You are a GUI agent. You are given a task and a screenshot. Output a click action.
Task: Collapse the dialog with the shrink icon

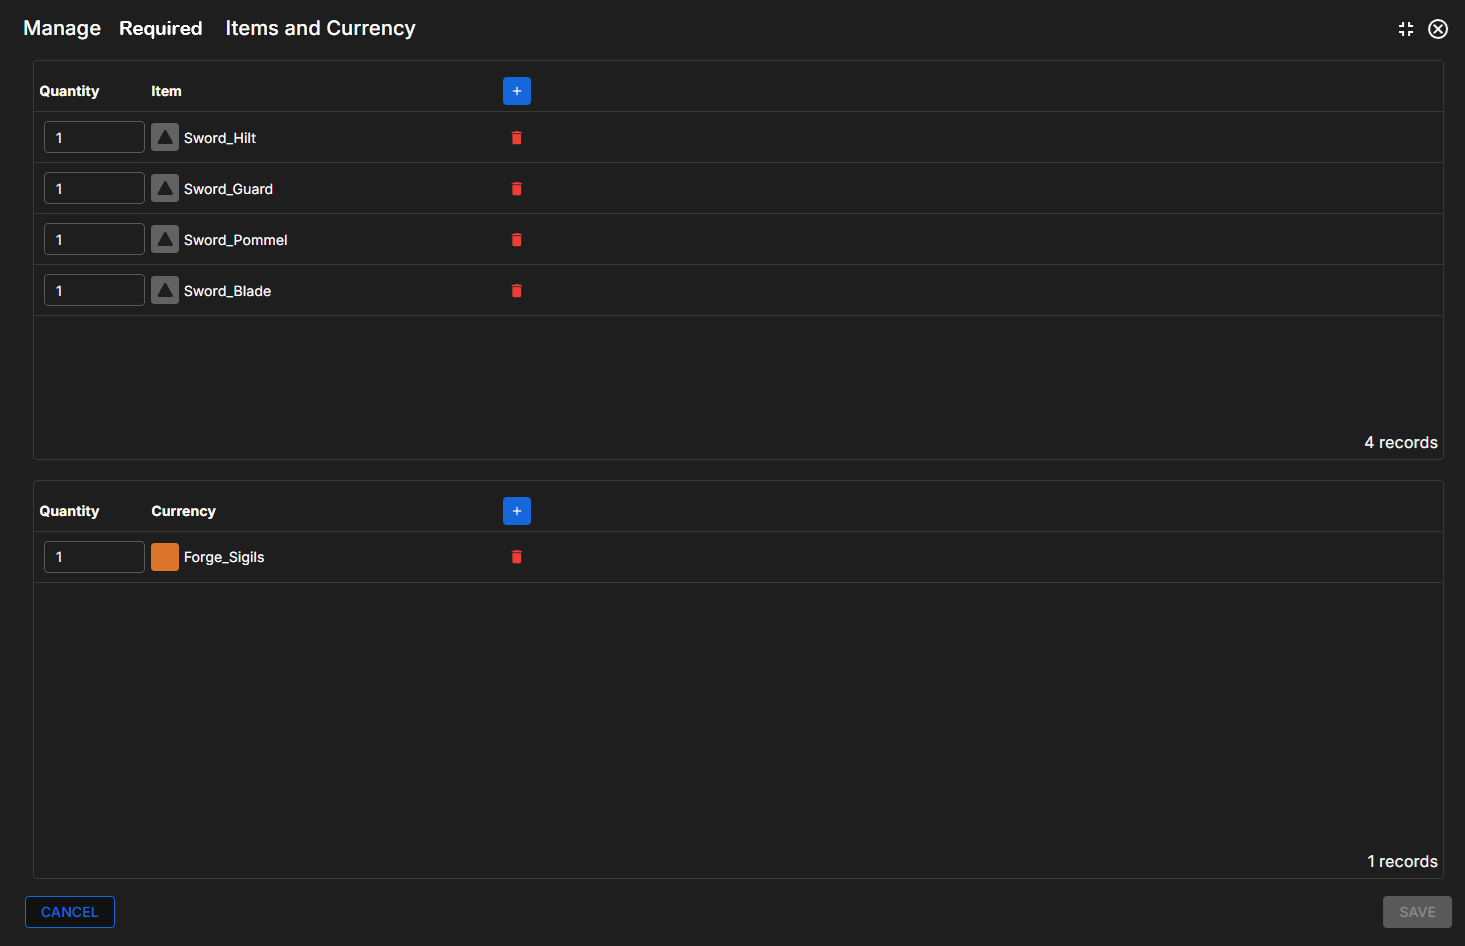(1406, 29)
